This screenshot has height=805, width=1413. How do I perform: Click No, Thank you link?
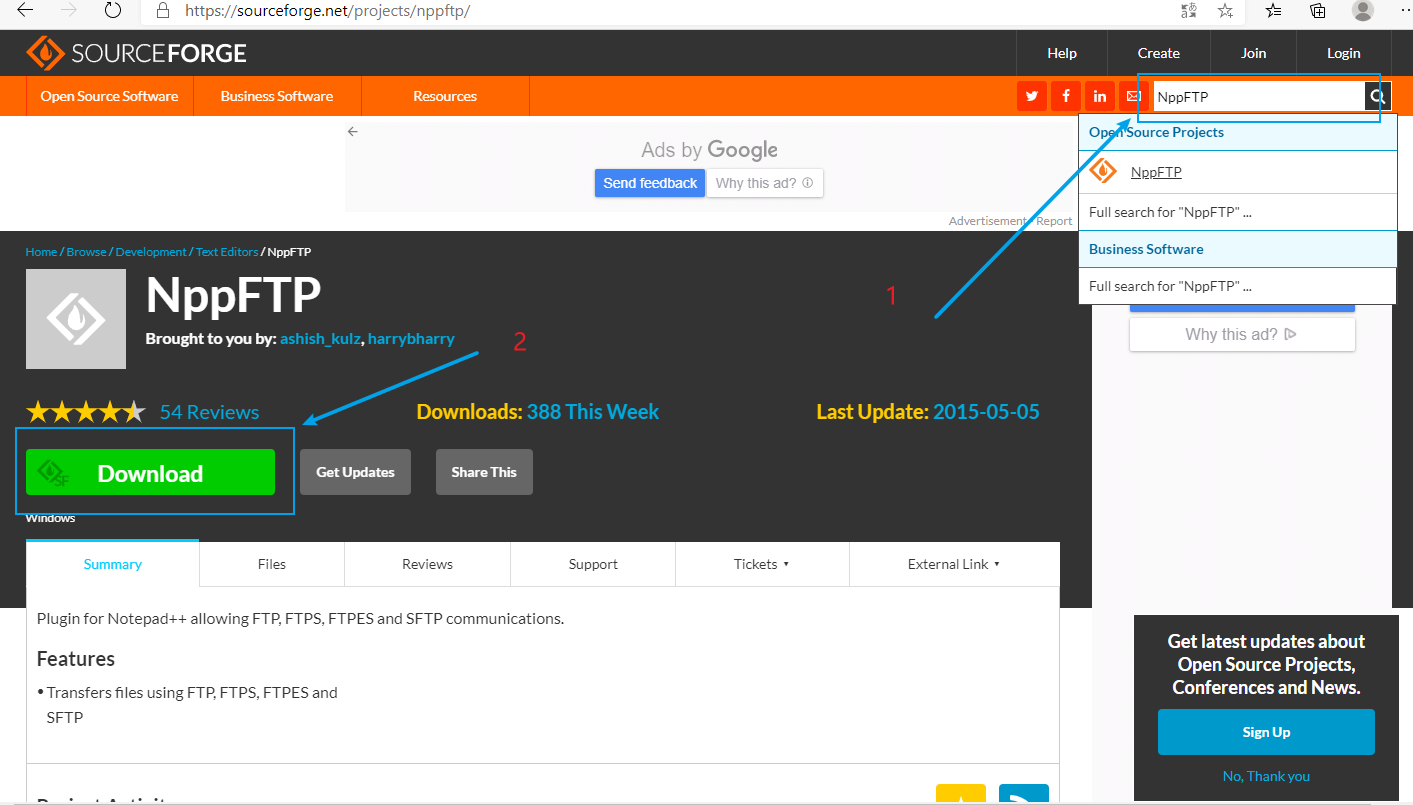(x=1266, y=776)
